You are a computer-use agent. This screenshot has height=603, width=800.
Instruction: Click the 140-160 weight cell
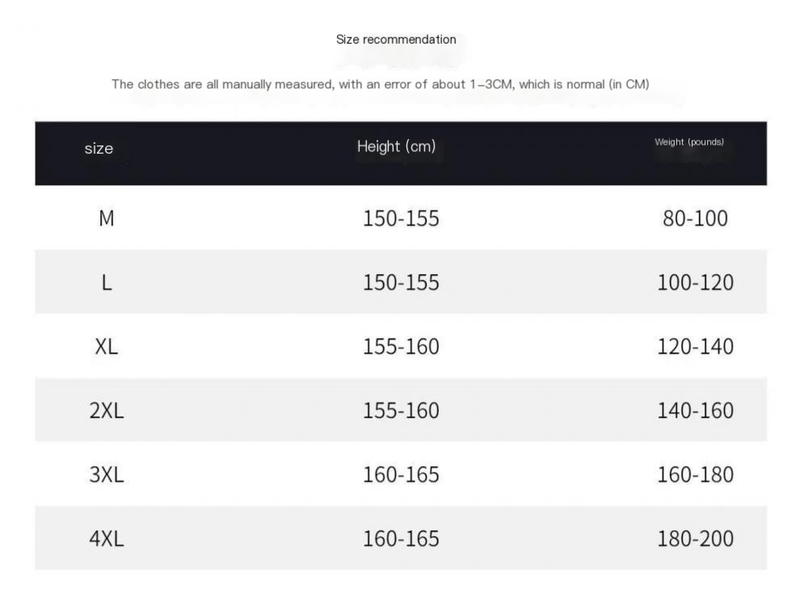[695, 411]
